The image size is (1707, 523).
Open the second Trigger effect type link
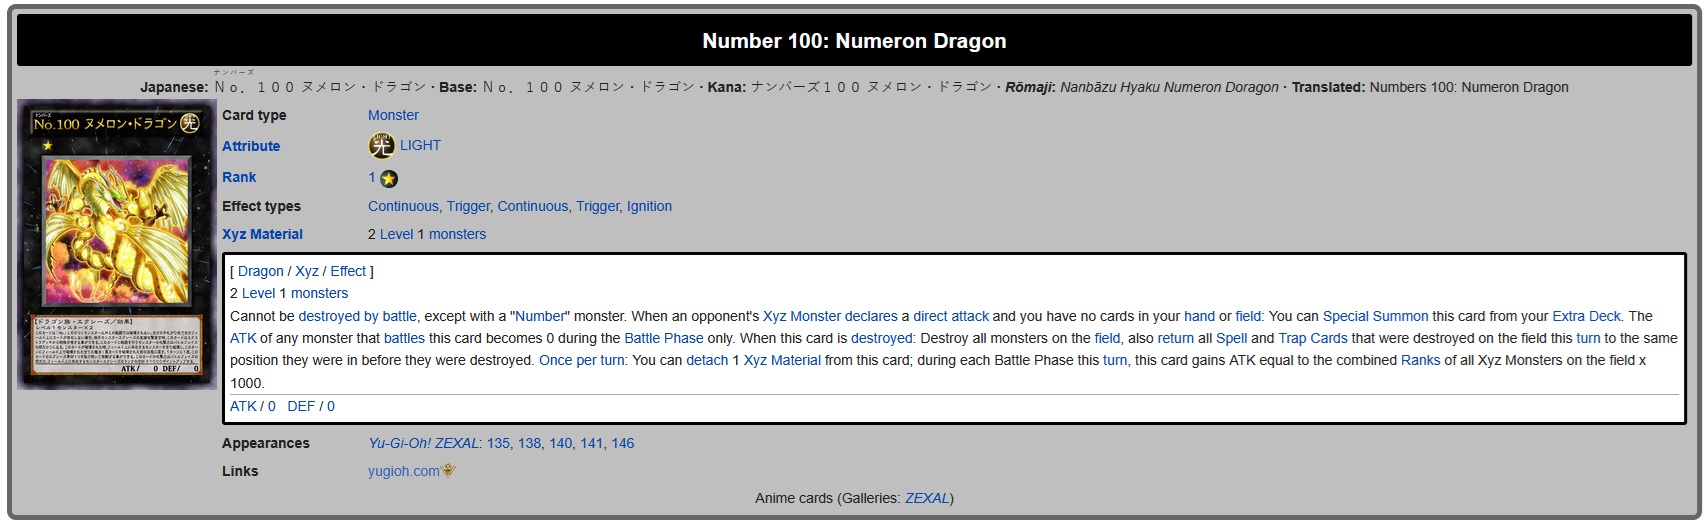tap(597, 206)
